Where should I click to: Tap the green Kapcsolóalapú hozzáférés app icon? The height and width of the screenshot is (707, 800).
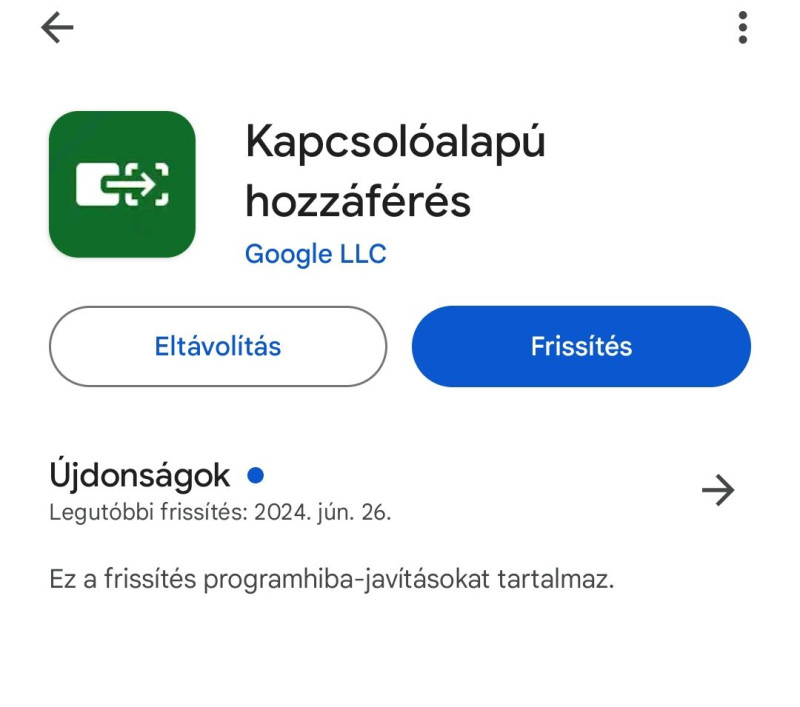[x=122, y=184]
